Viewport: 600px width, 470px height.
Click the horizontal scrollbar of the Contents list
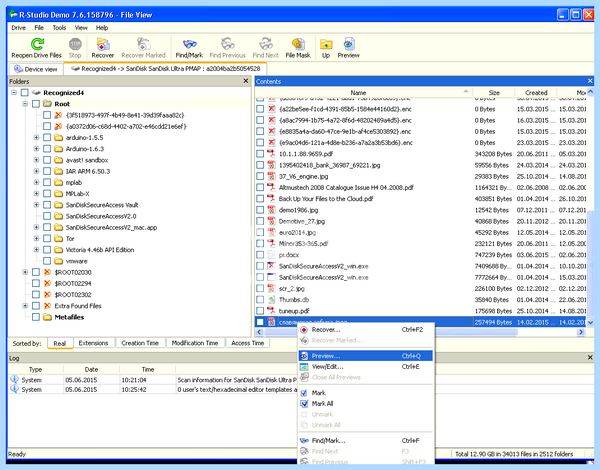pos(420,332)
